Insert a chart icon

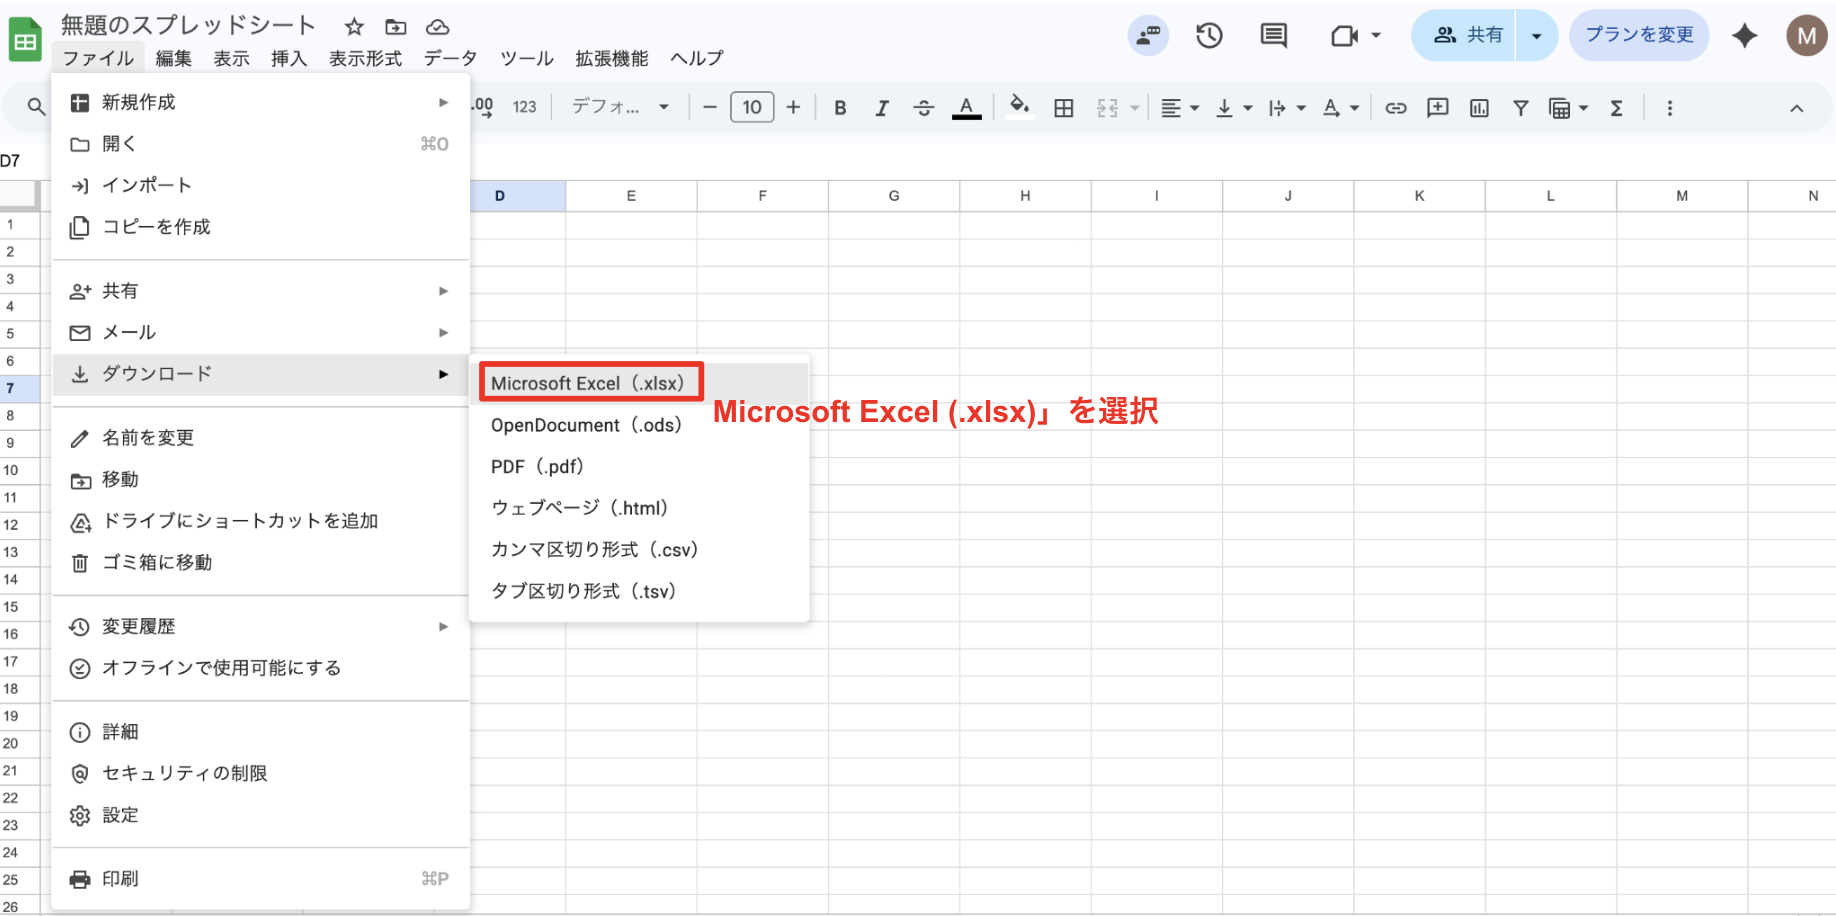1479,108
